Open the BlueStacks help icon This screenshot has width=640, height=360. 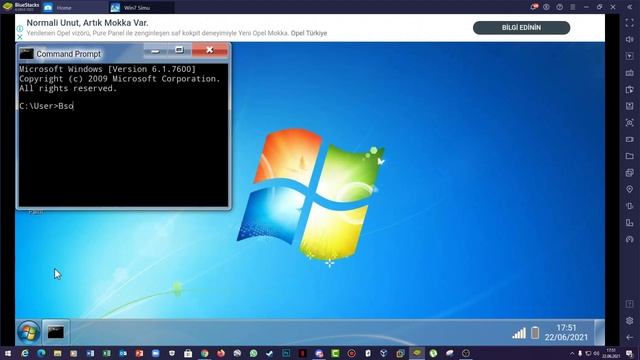(x=560, y=7)
